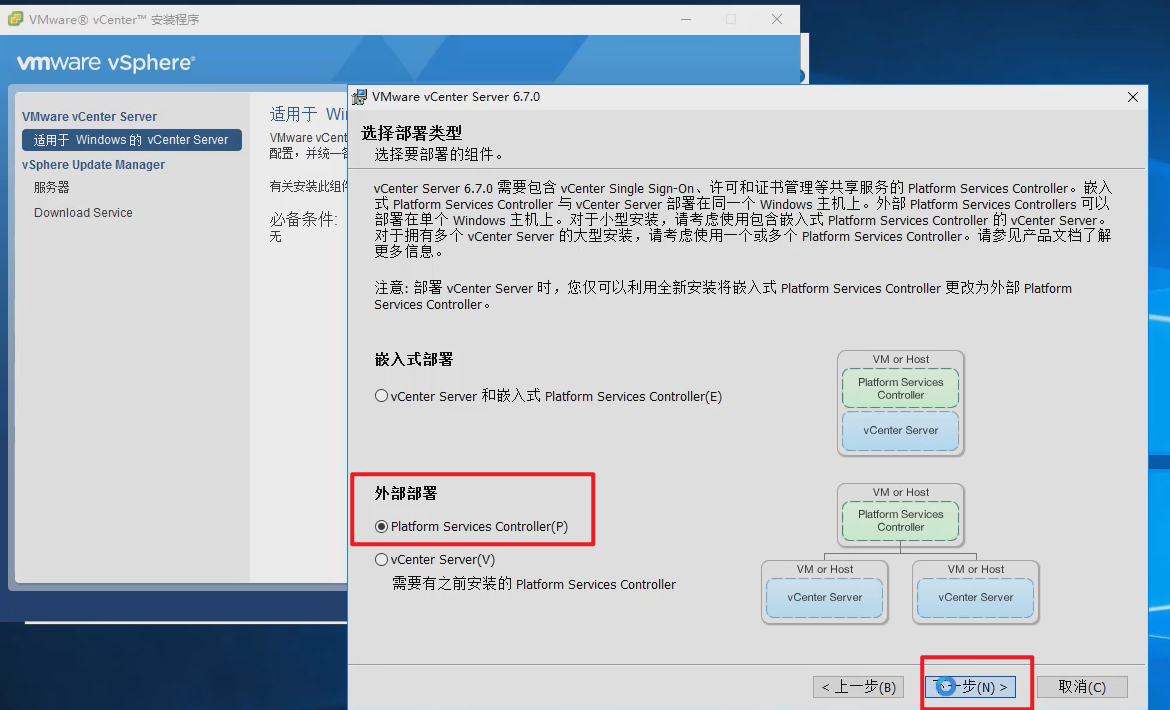Click the VMware vCenter Server sidebar heading
1170x710 pixels.
pyautogui.click(x=90, y=116)
